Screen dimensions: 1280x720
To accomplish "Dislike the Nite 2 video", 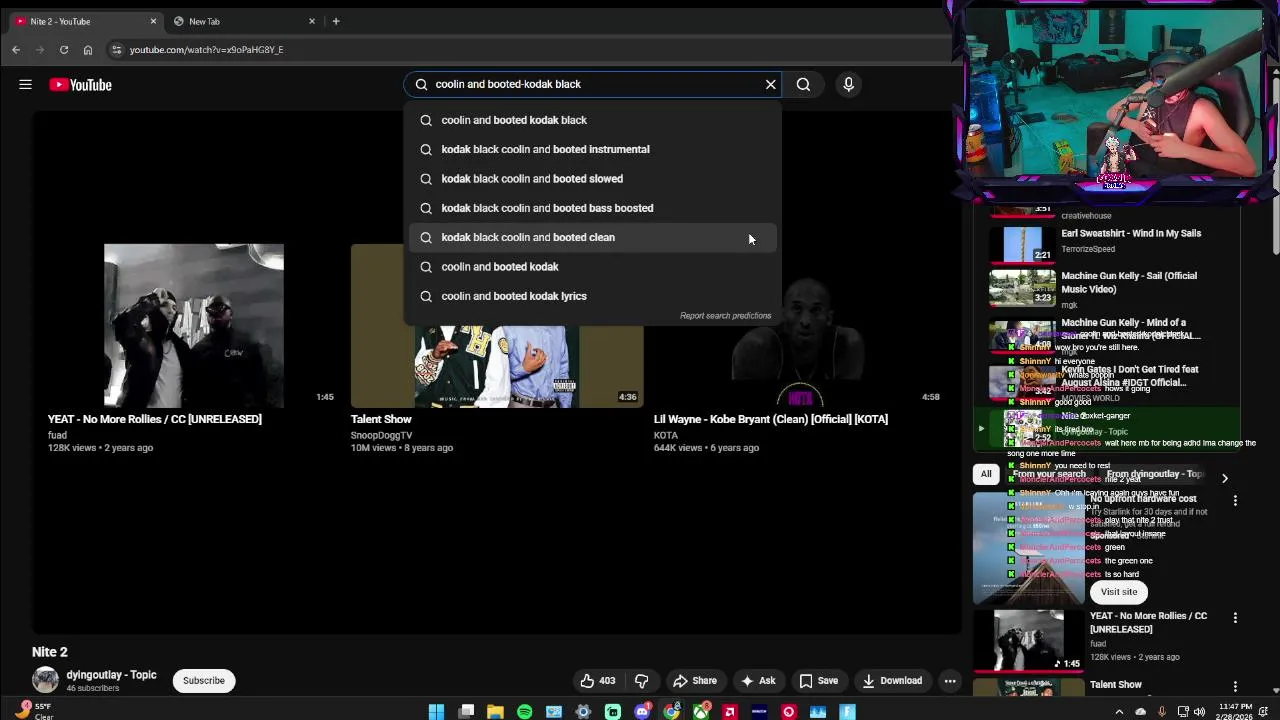I will click(x=642, y=681).
